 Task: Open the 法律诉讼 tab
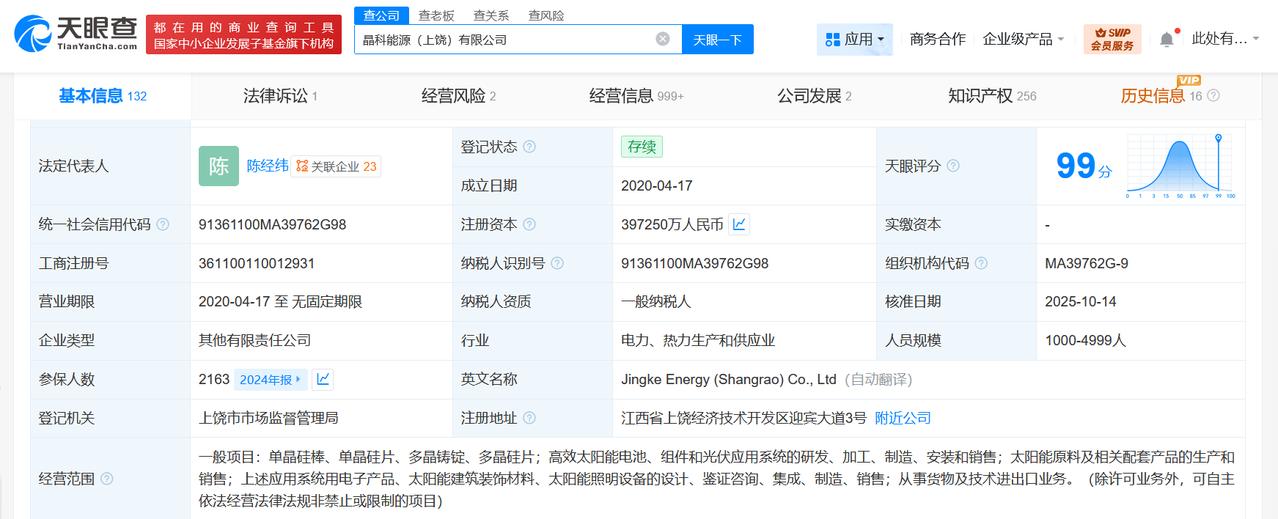tap(280, 96)
